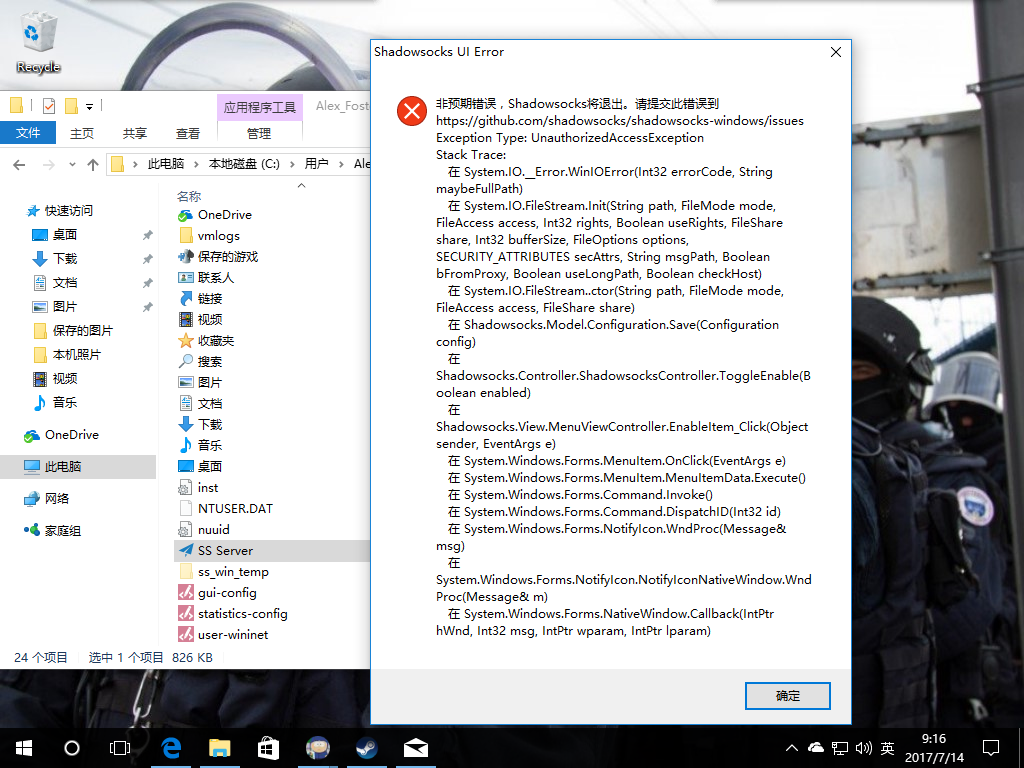The image size is (1024, 768).
Task: Select the nuuid file
Action: [x=214, y=530]
